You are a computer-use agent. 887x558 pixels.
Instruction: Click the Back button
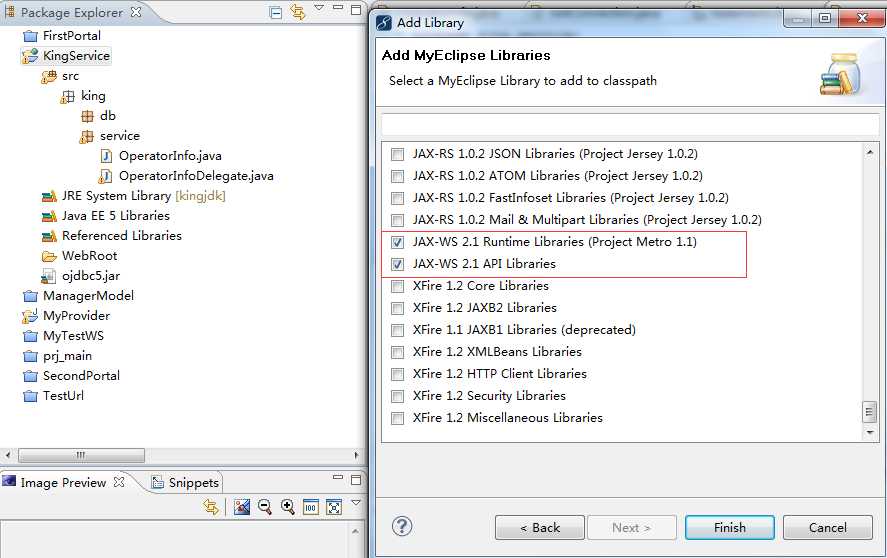click(540, 527)
